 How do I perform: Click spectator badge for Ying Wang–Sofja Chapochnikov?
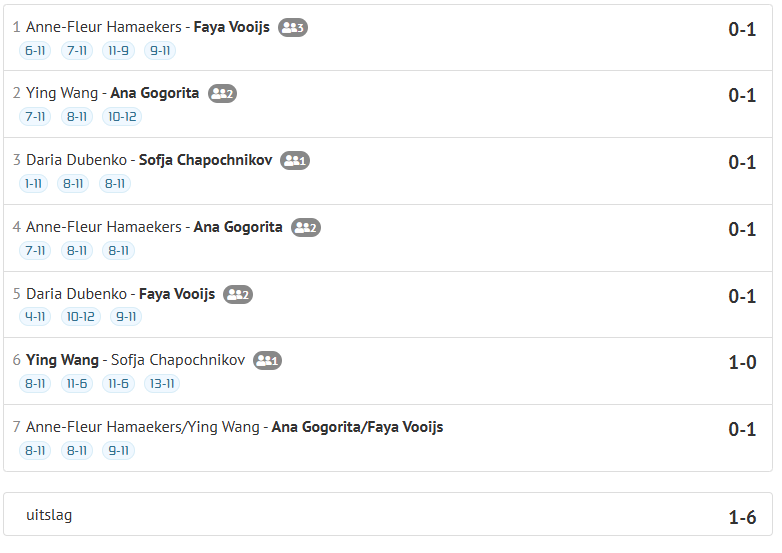point(268,361)
